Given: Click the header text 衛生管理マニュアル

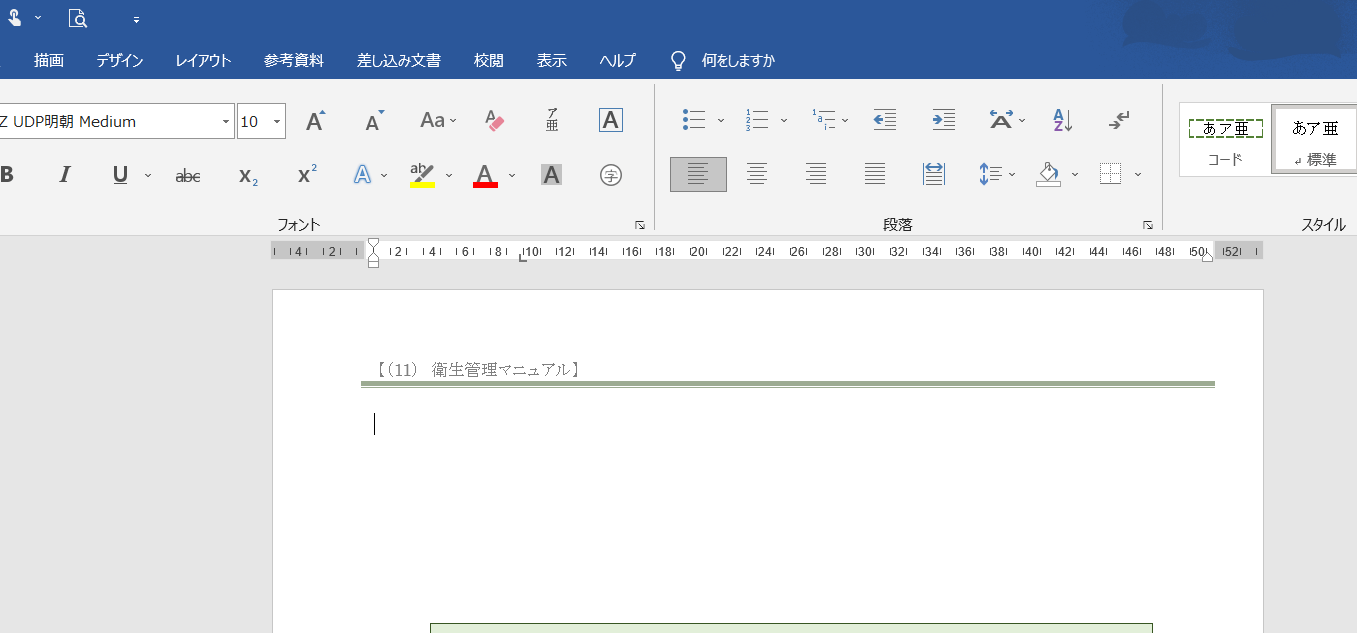Looking at the screenshot, I should click(501, 369).
